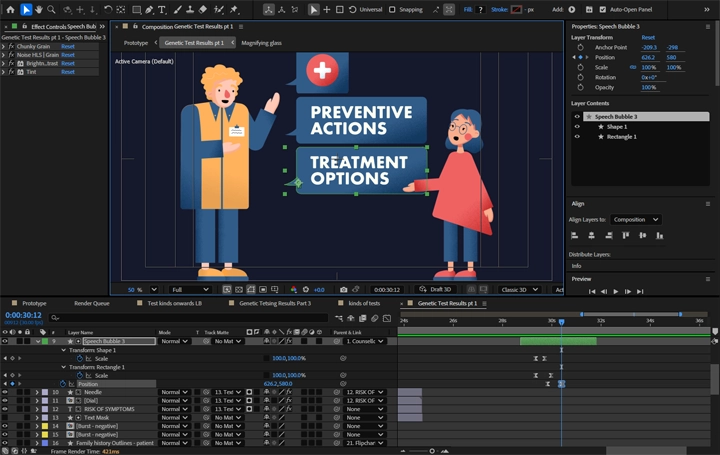This screenshot has width=720, height=455.
Task: Pick the Rectangle shape tool
Action: pyautogui.click(x=136, y=10)
